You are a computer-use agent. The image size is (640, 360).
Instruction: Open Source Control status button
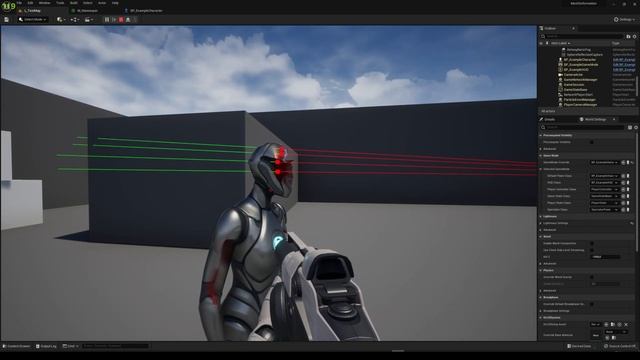(x=620, y=346)
